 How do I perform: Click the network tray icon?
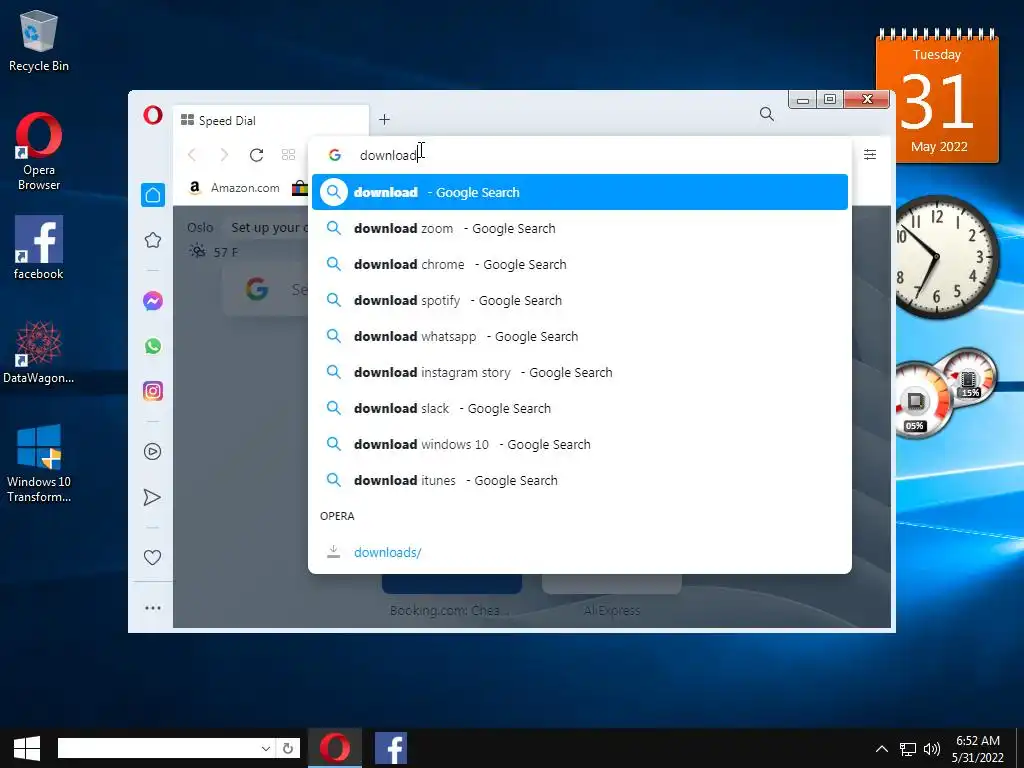pos(908,749)
